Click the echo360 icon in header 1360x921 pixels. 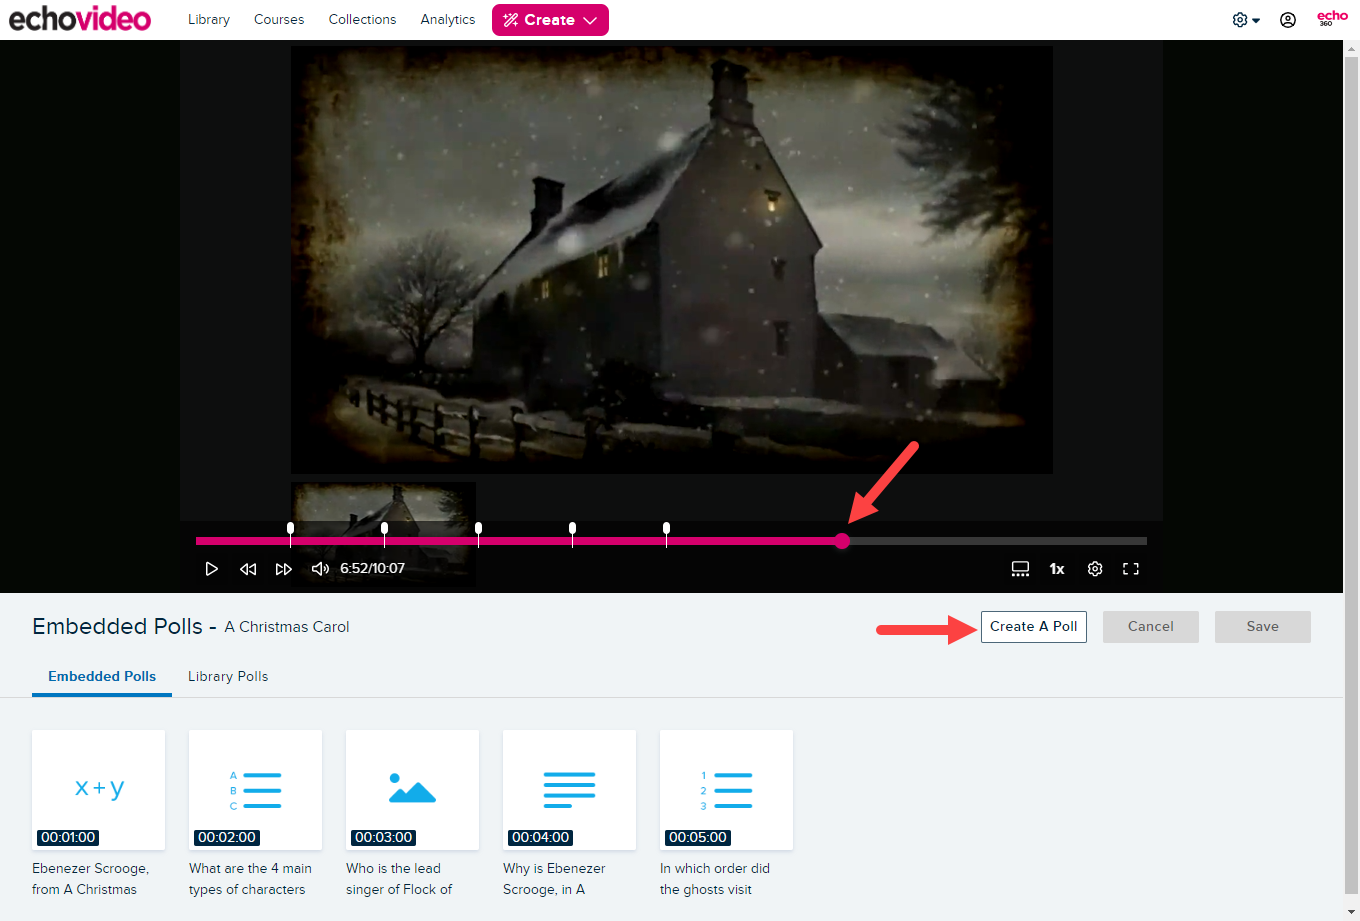coord(1332,19)
